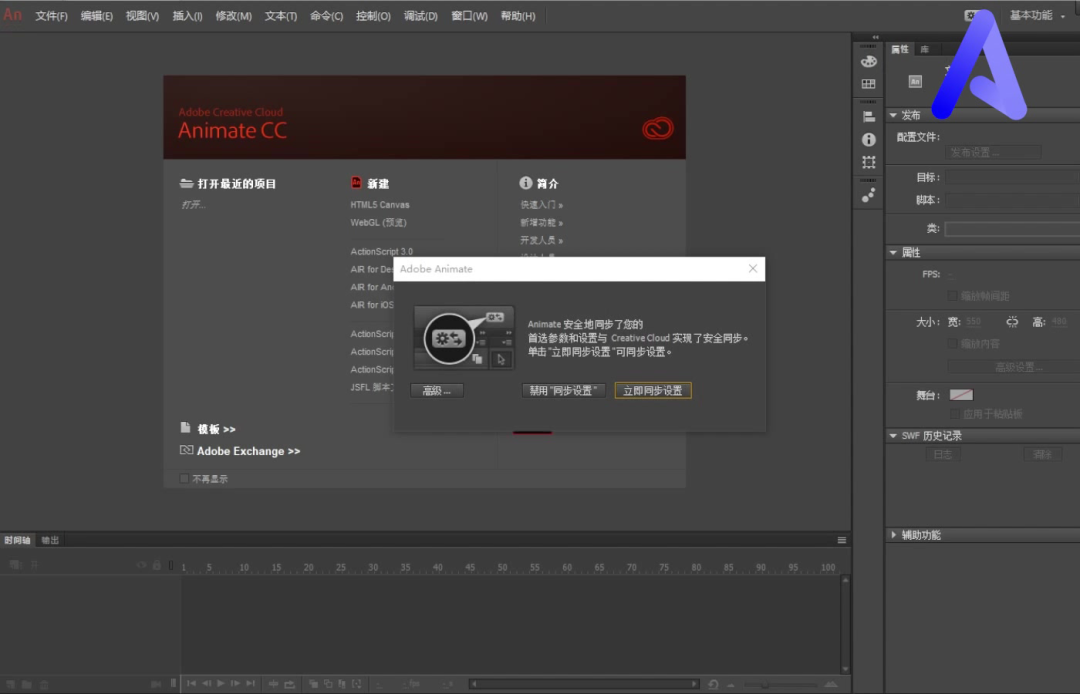Viewport: 1080px width, 694px height.
Task: Switch to the 库 tab
Action: (x=924, y=49)
